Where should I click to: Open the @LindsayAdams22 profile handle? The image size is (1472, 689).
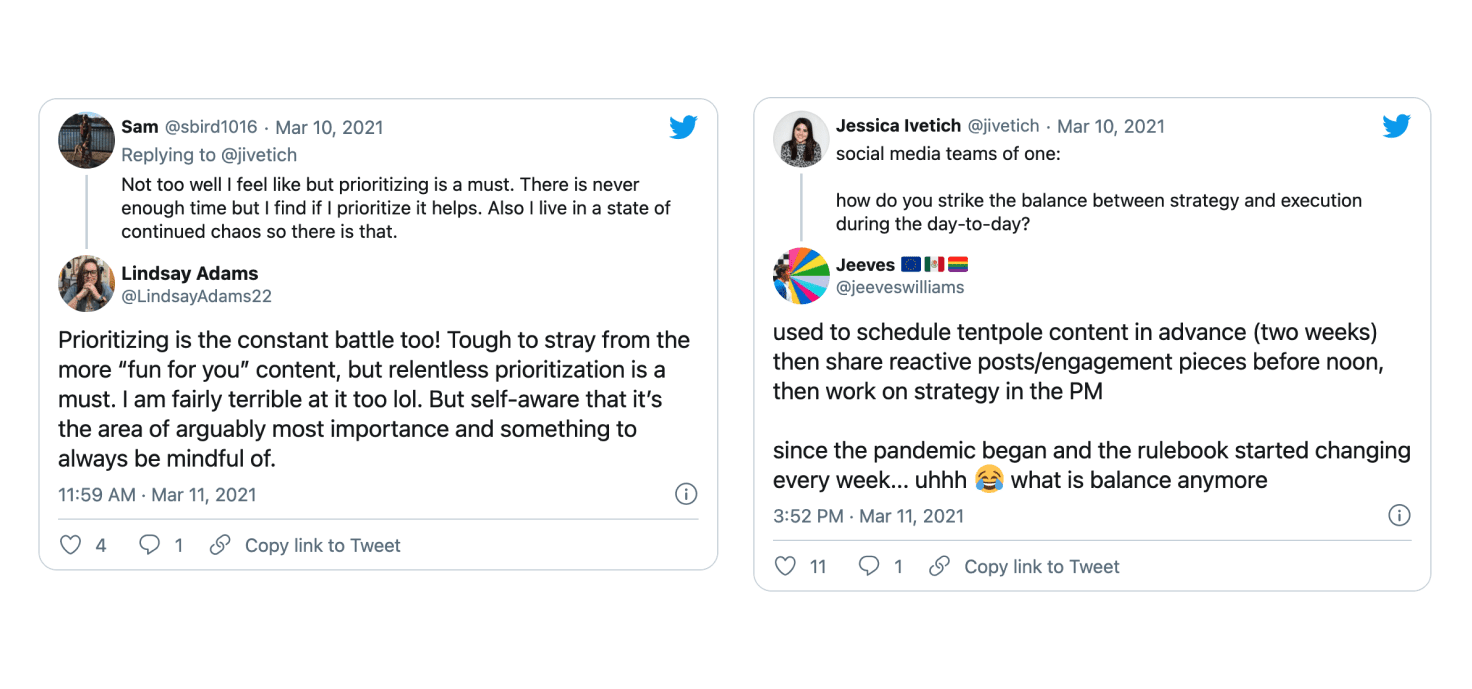pyautogui.click(x=196, y=296)
